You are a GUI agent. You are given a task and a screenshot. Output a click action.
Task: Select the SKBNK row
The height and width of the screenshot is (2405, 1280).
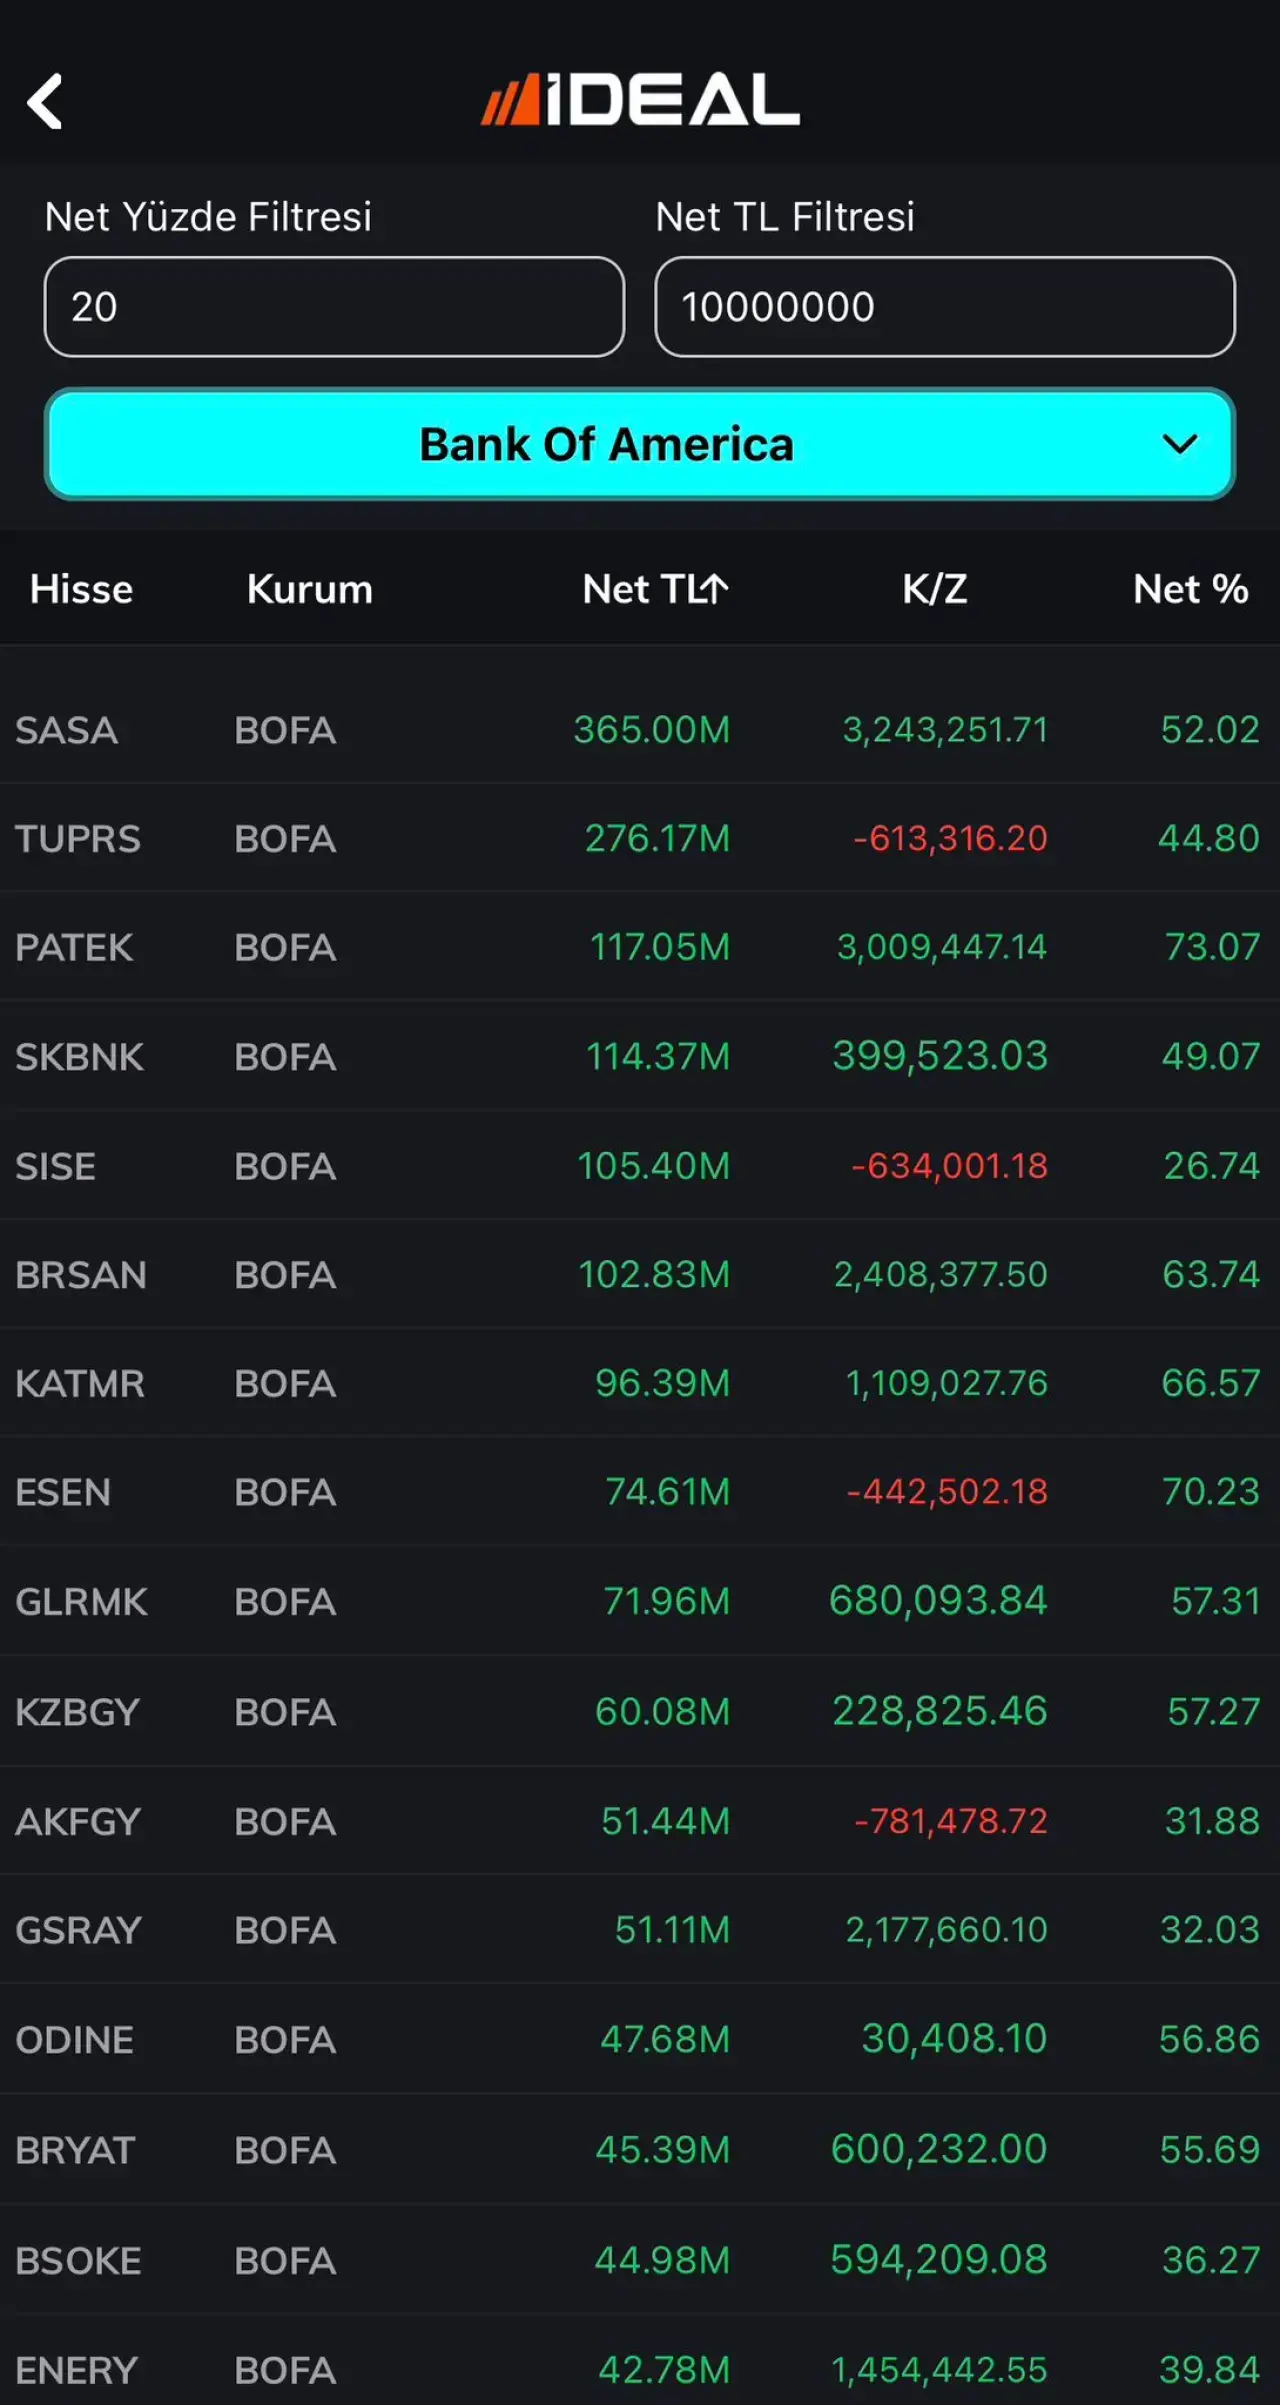click(79, 1057)
